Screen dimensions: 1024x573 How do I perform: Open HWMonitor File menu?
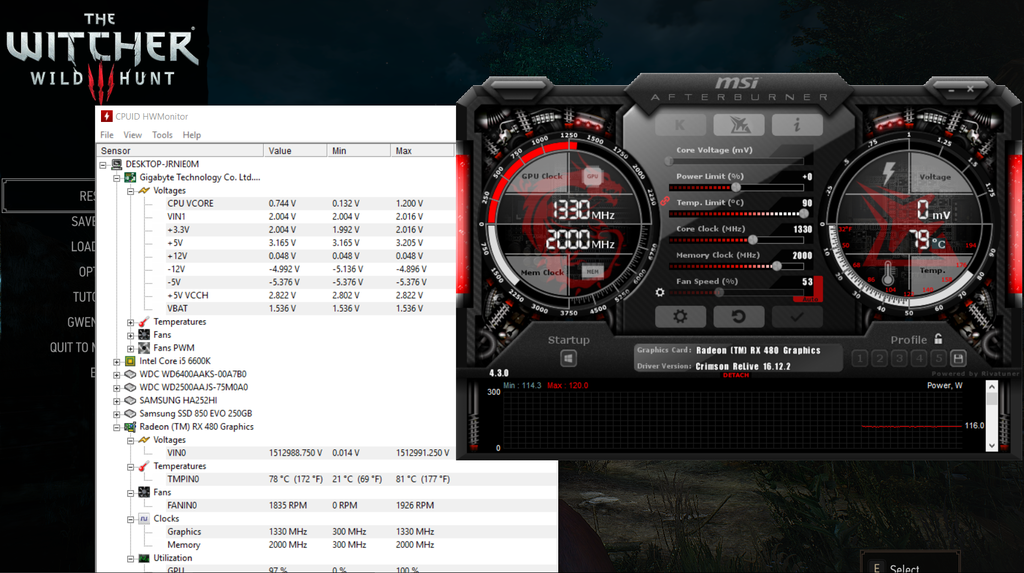coord(107,135)
